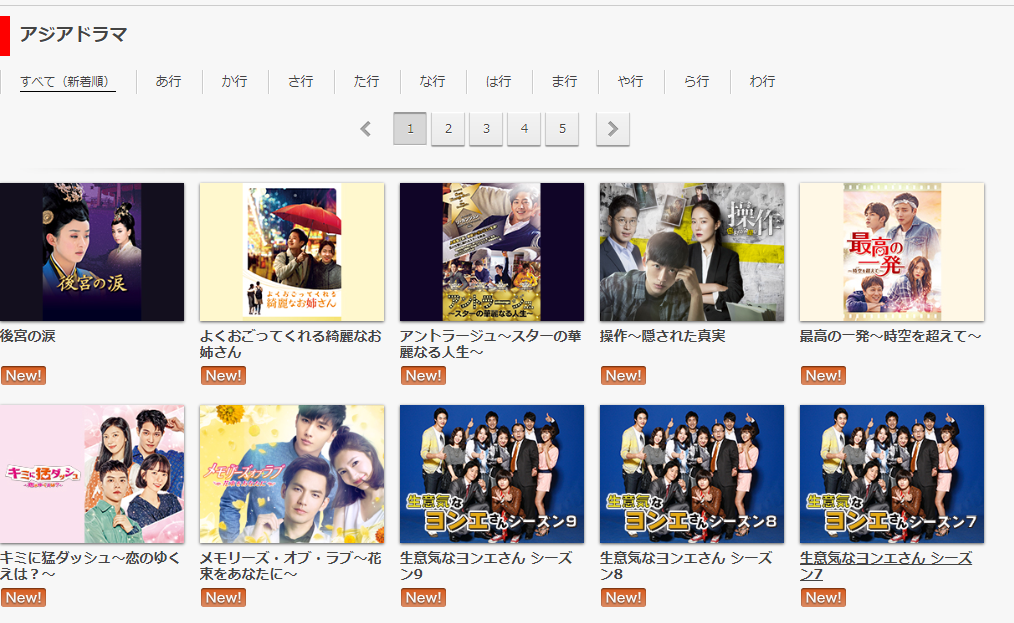Open キミに猛ダッシュ poster thumbnail

click(92, 474)
